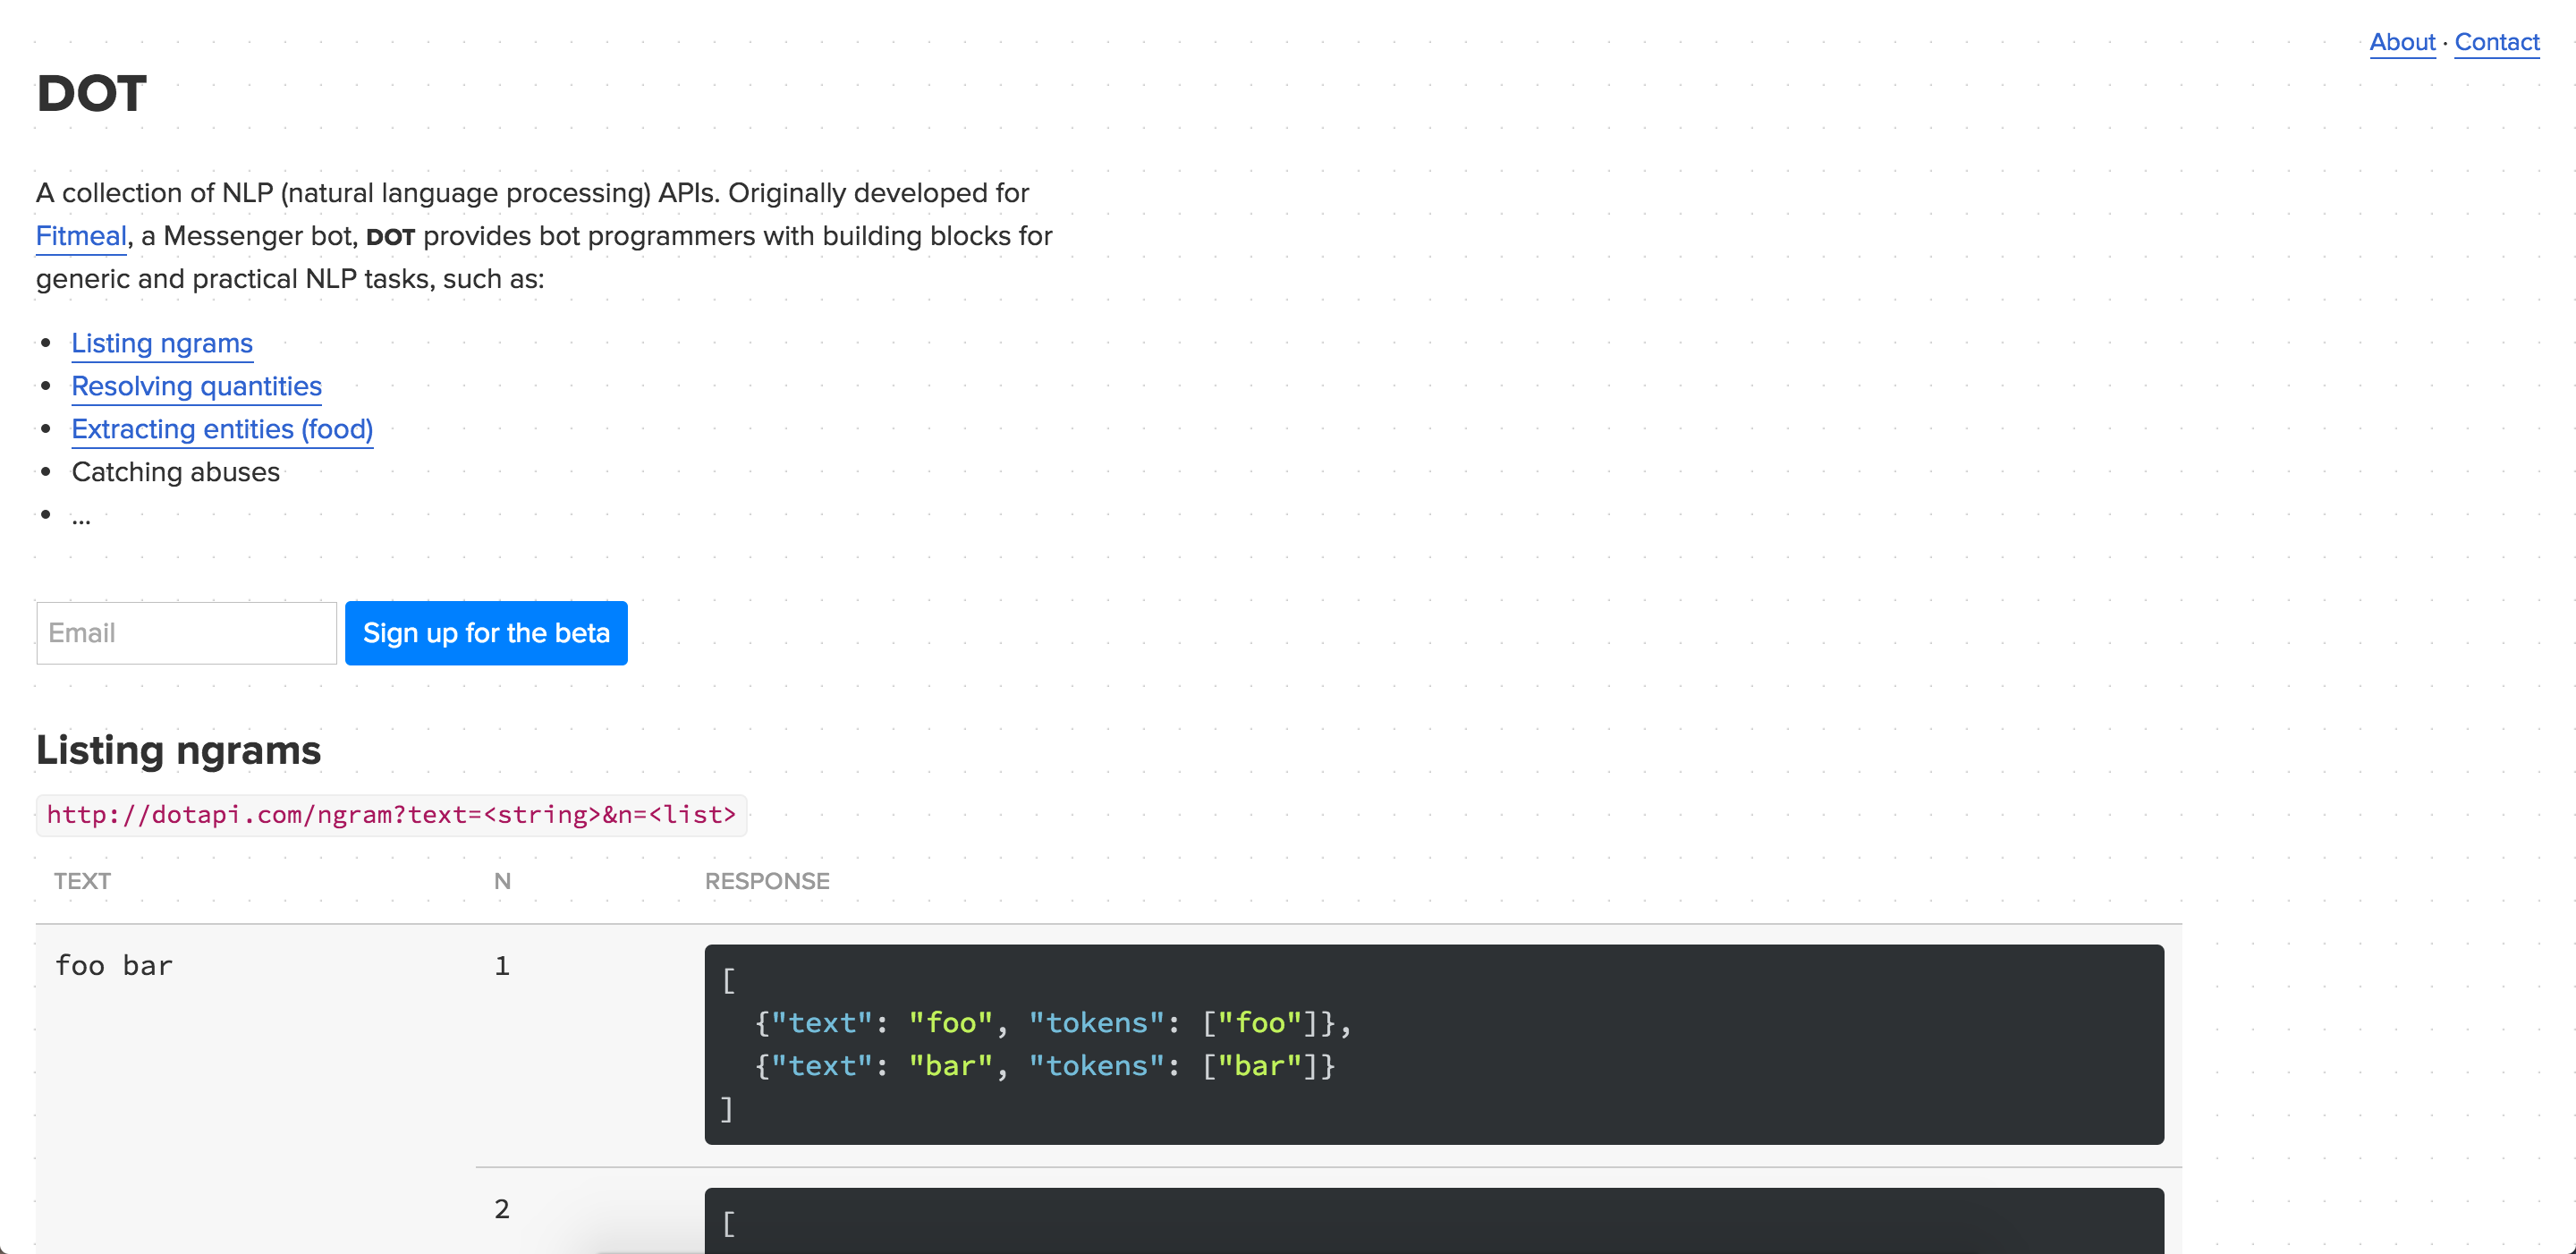Image resolution: width=2576 pixels, height=1254 pixels.
Task: Click the Catching abuses list item
Action: pos(176,472)
